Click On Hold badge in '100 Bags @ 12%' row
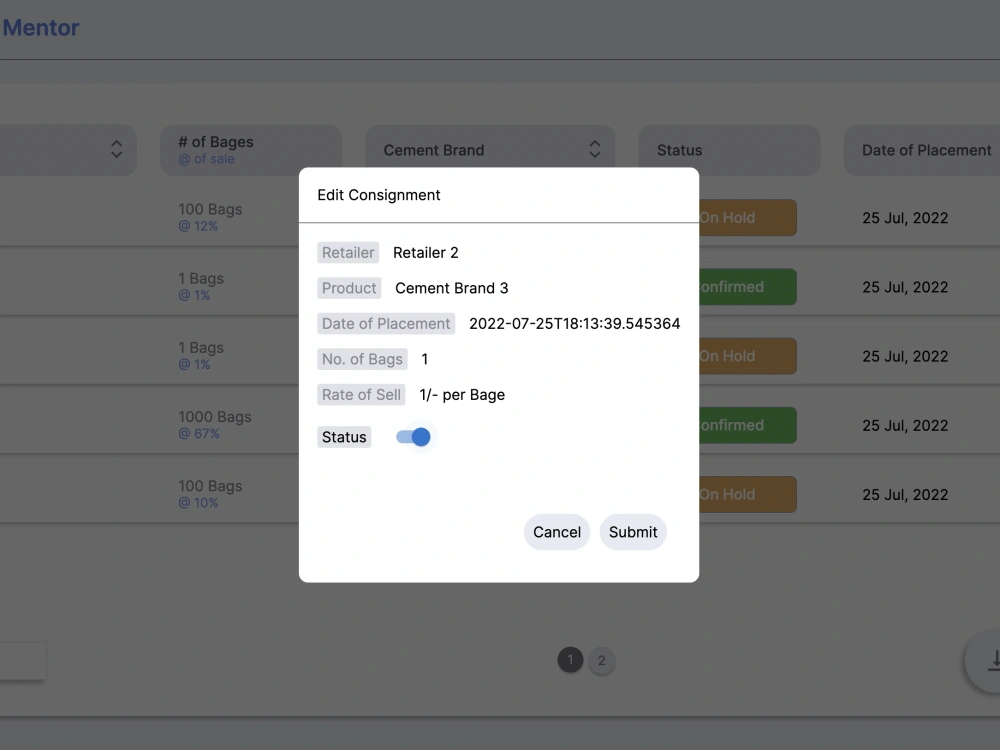 click(x=747, y=217)
